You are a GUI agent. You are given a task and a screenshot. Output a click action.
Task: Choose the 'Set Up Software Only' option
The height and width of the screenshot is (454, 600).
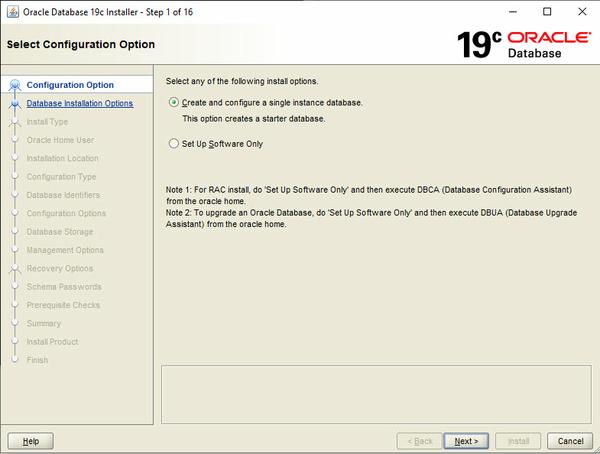[x=175, y=143]
